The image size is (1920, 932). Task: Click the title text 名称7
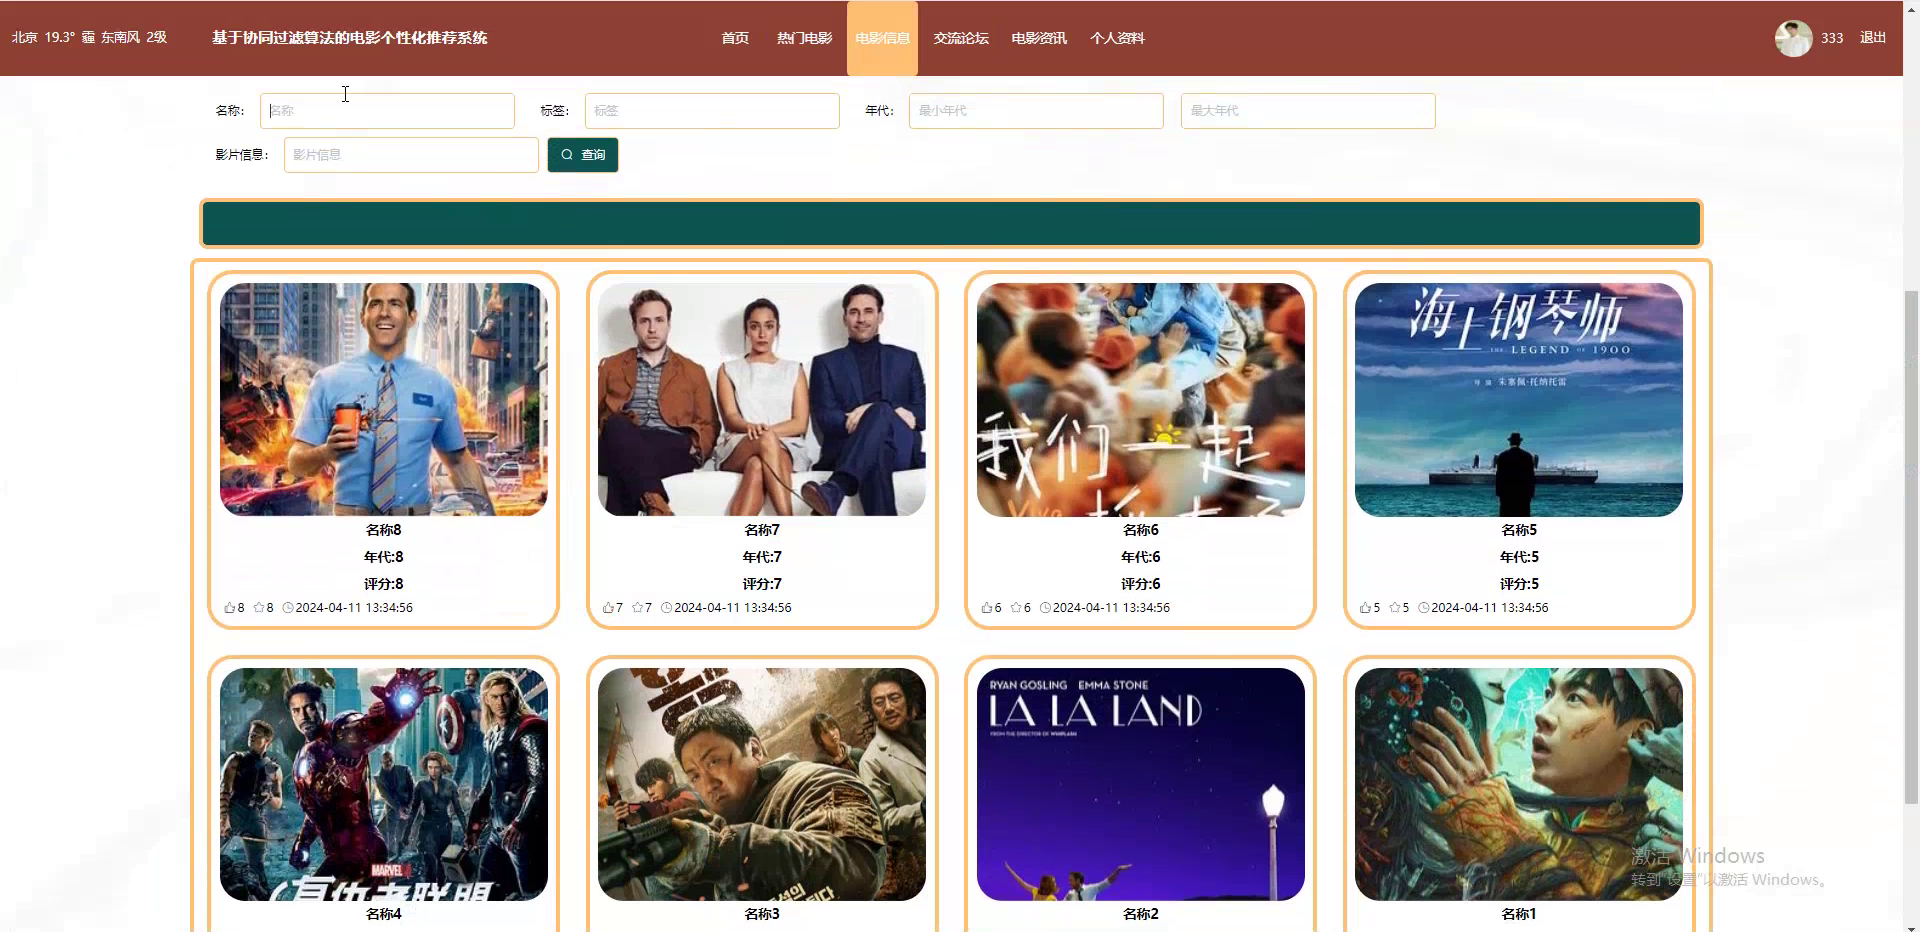coord(762,530)
